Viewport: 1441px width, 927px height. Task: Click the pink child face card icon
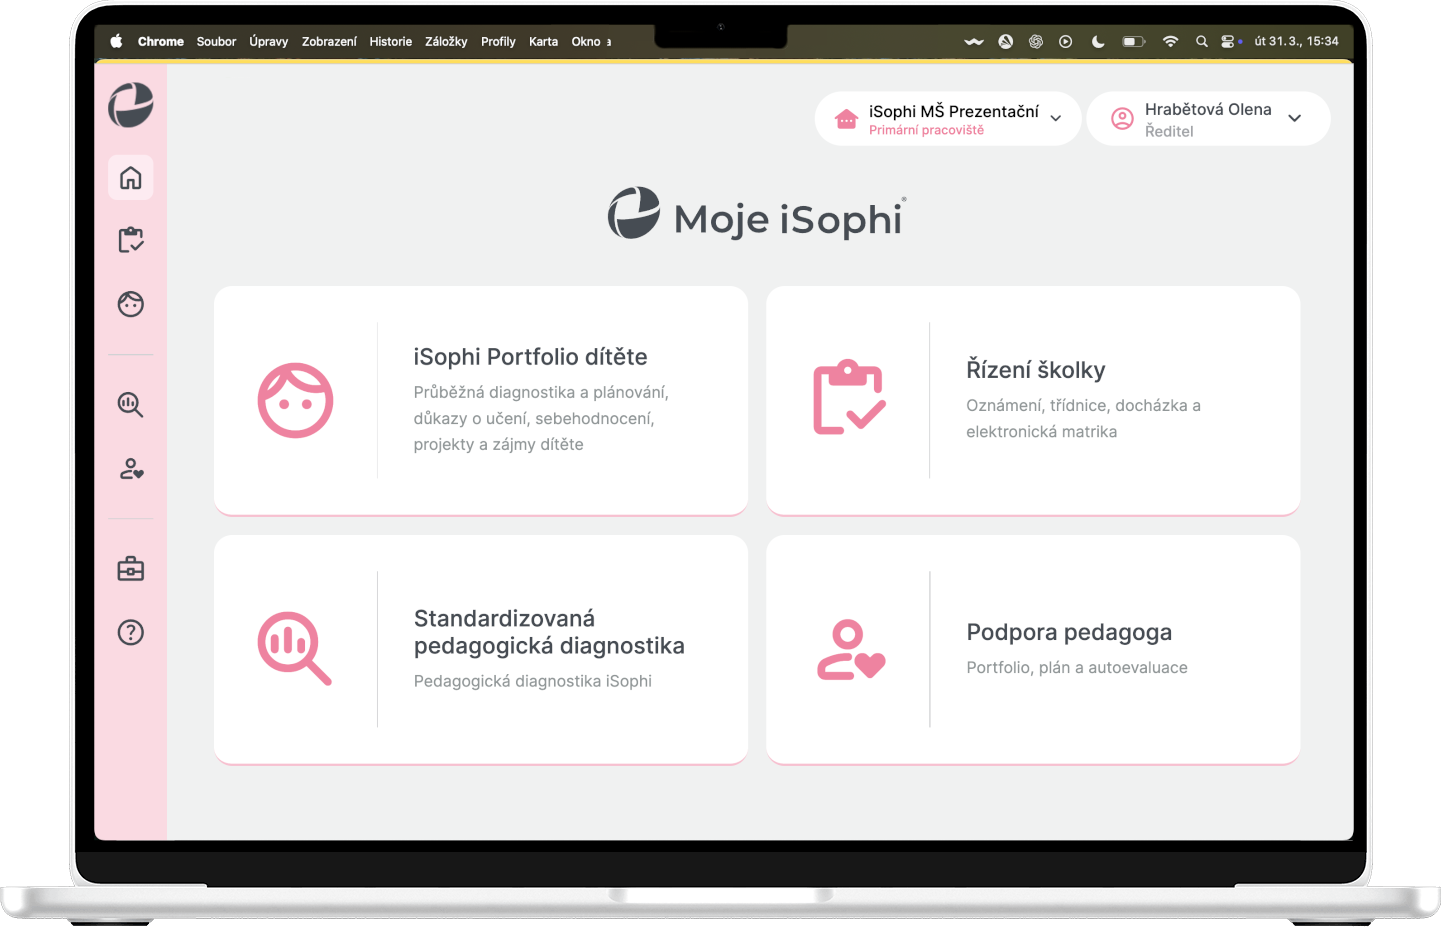(295, 401)
